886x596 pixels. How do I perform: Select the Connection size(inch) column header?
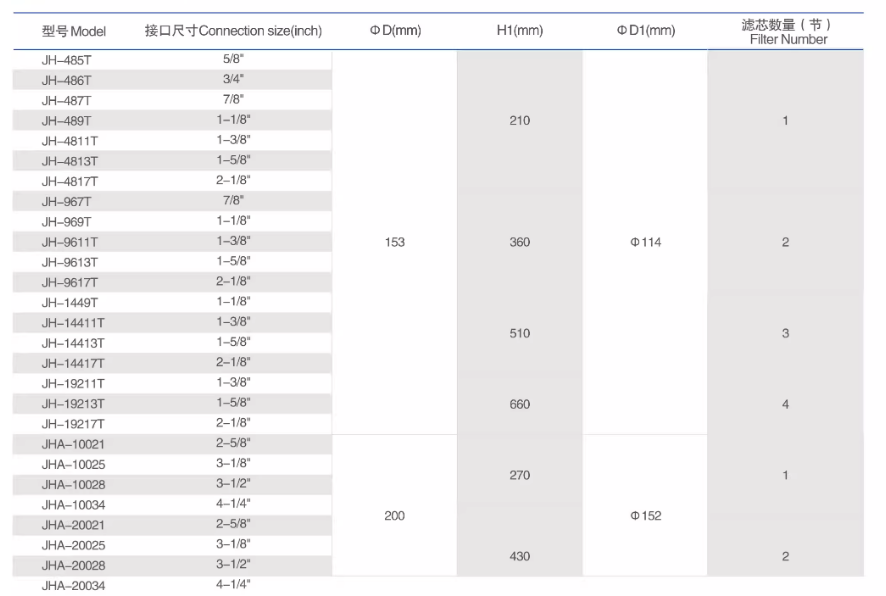click(x=233, y=31)
